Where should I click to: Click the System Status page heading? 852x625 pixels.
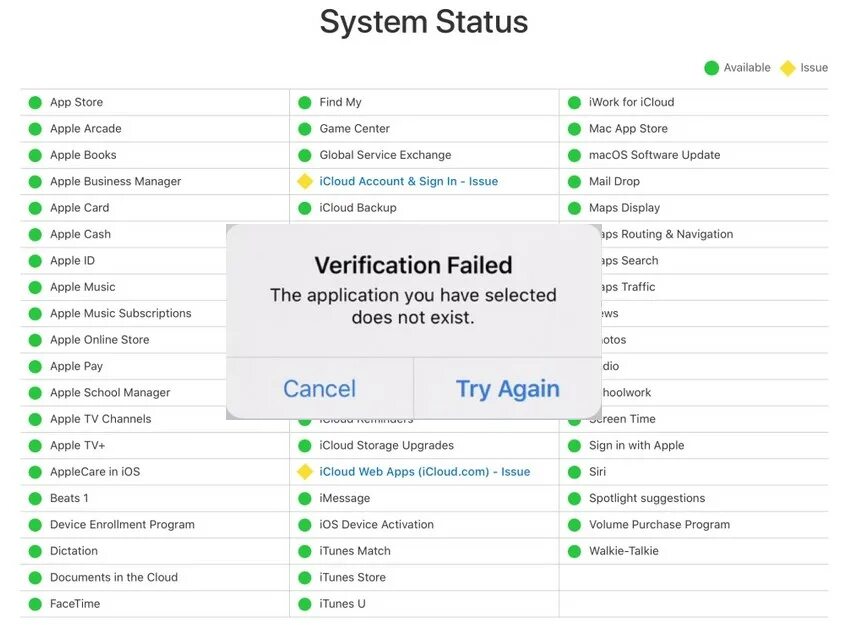[x=424, y=22]
